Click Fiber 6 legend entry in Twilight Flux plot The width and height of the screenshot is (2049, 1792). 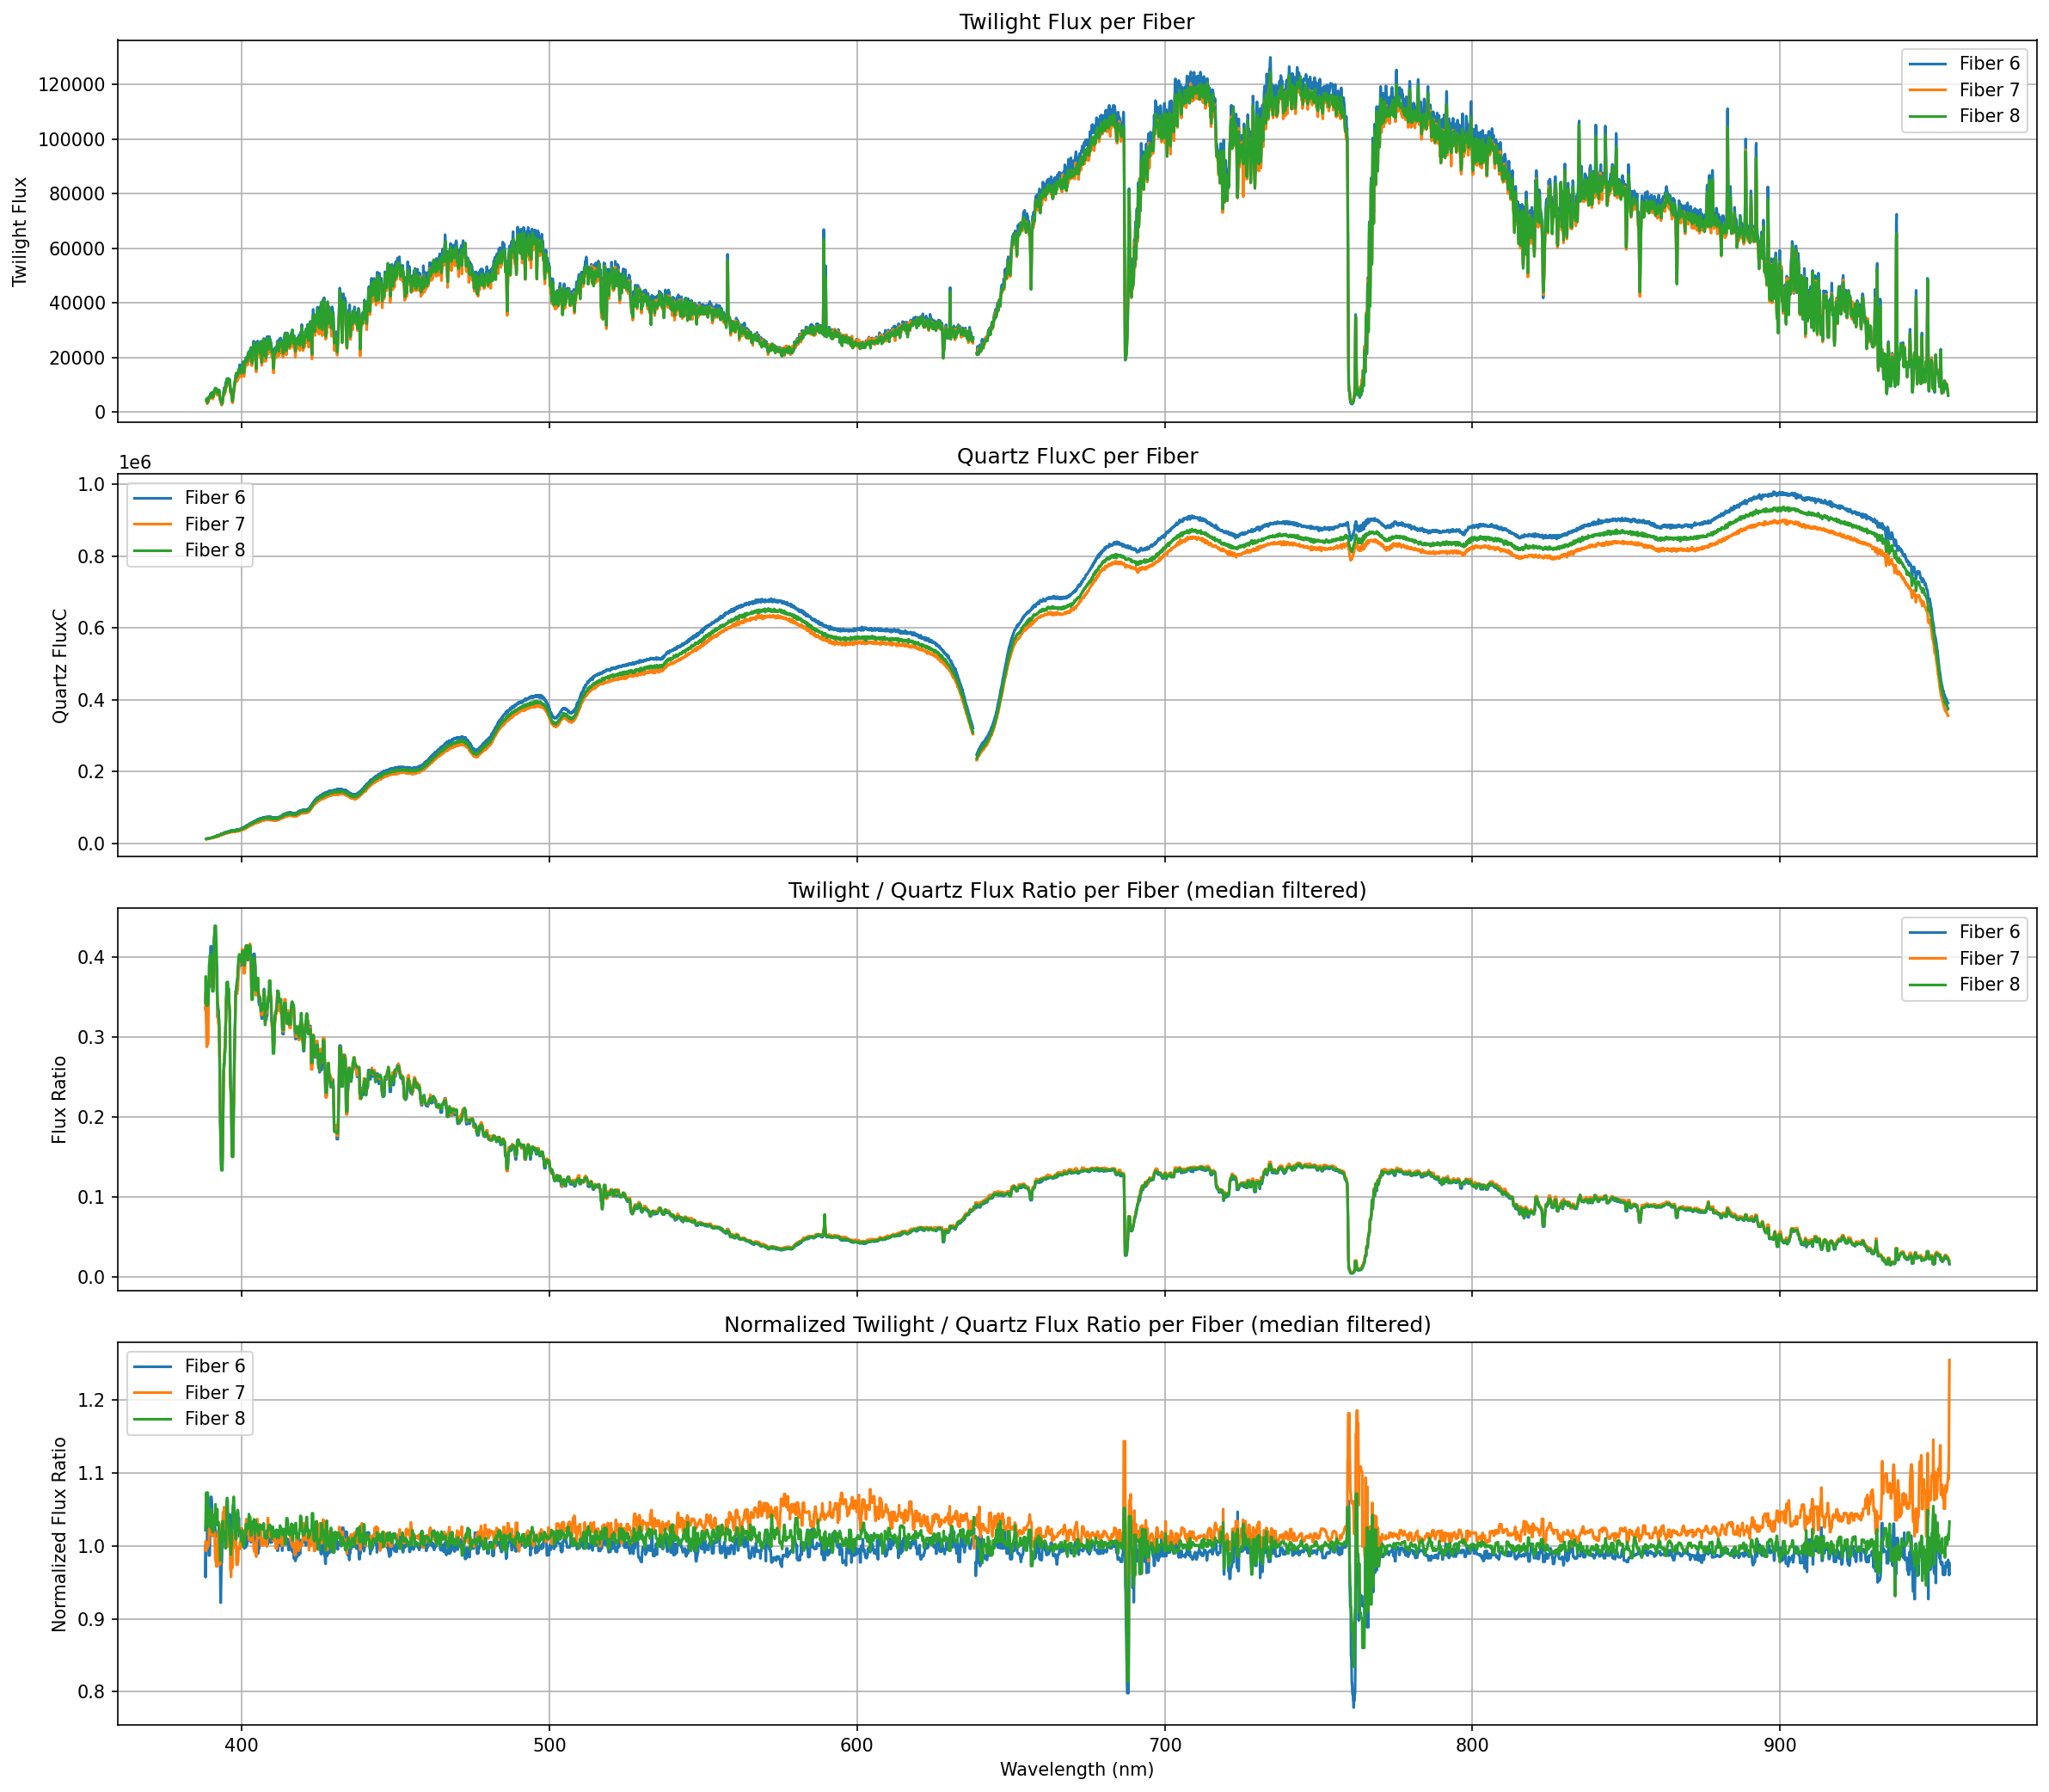click(1988, 64)
